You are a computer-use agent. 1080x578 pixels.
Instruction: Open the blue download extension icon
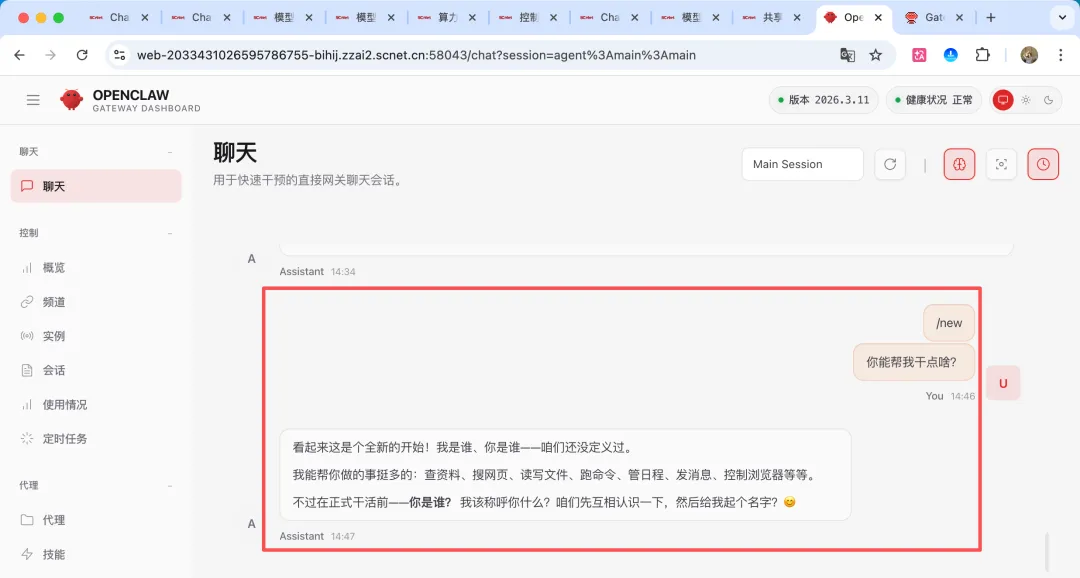pos(951,55)
